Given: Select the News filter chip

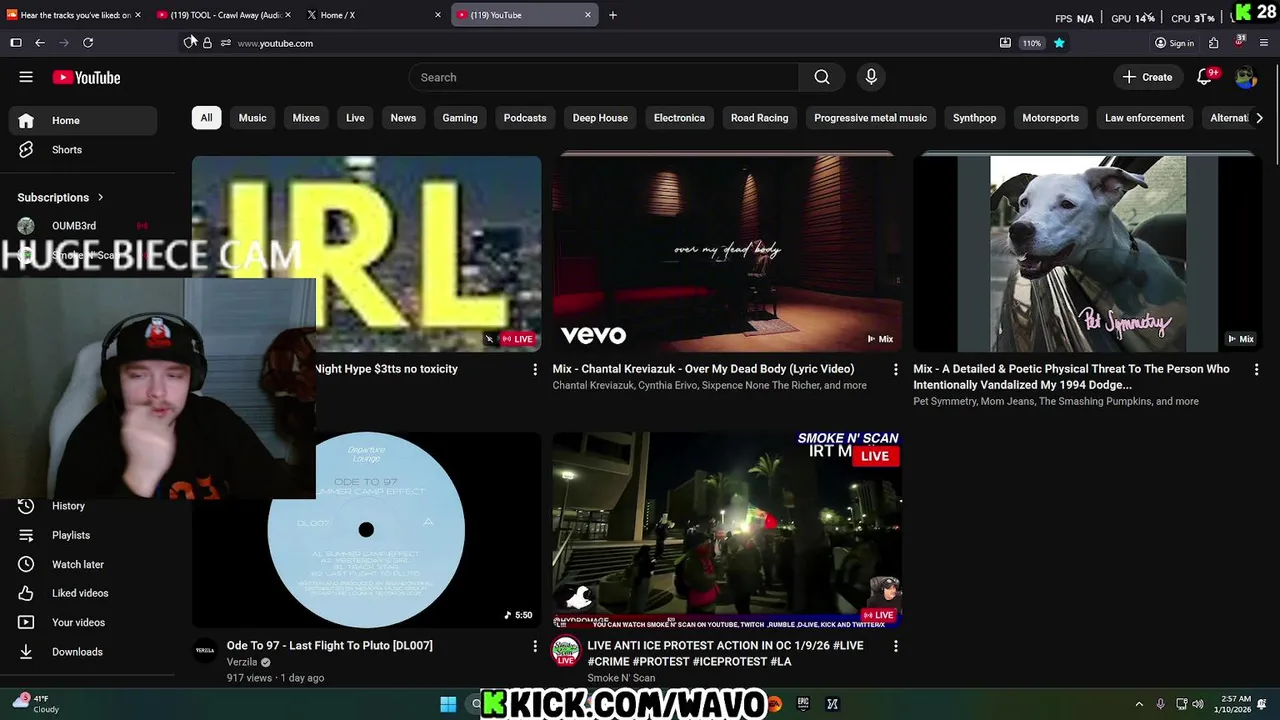Looking at the screenshot, I should [403, 118].
